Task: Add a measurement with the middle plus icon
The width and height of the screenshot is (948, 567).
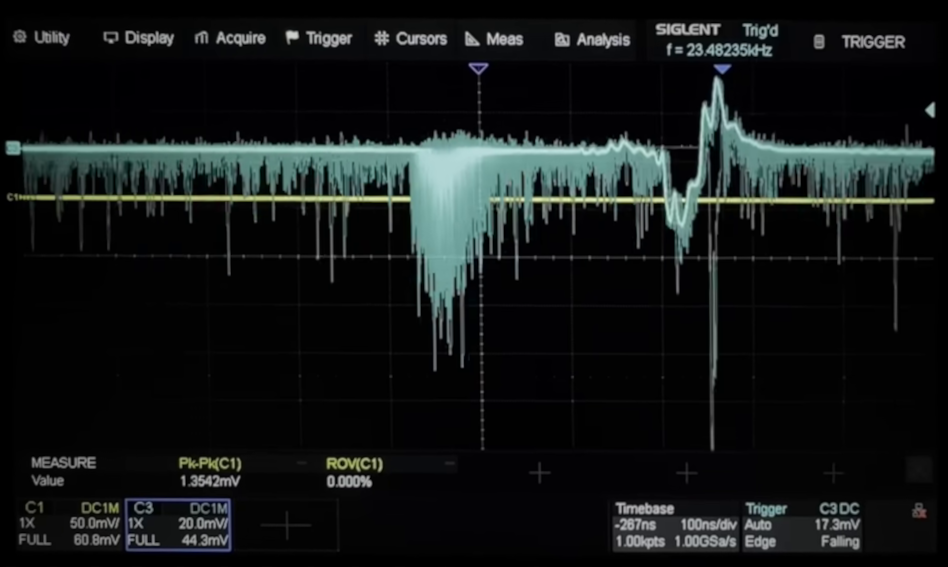Action: pos(686,473)
